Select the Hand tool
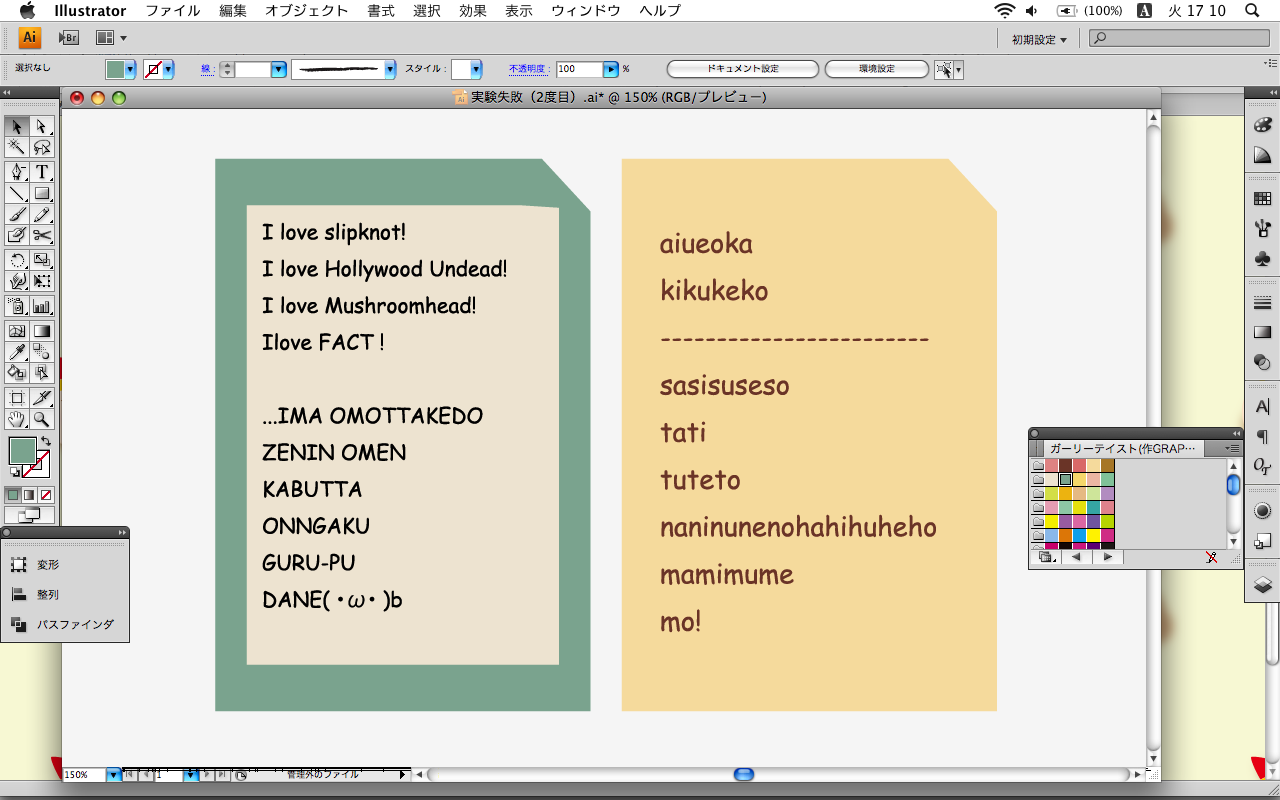The height and width of the screenshot is (800, 1280). pyautogui.click(x=17, y=419)
